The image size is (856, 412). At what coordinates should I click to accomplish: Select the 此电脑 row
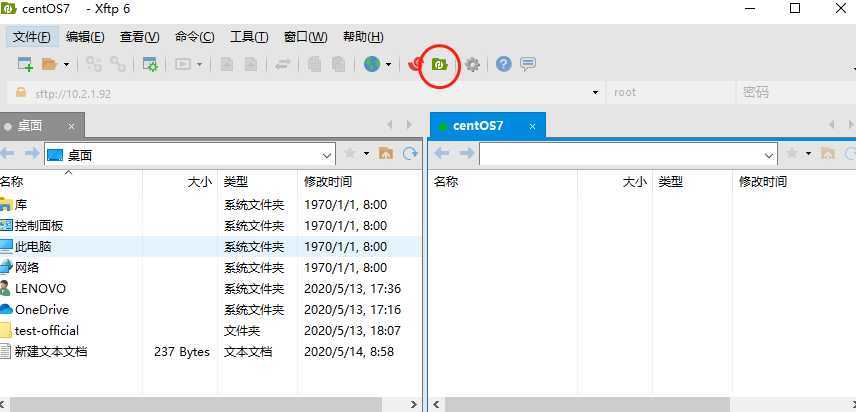pos(211,247)
